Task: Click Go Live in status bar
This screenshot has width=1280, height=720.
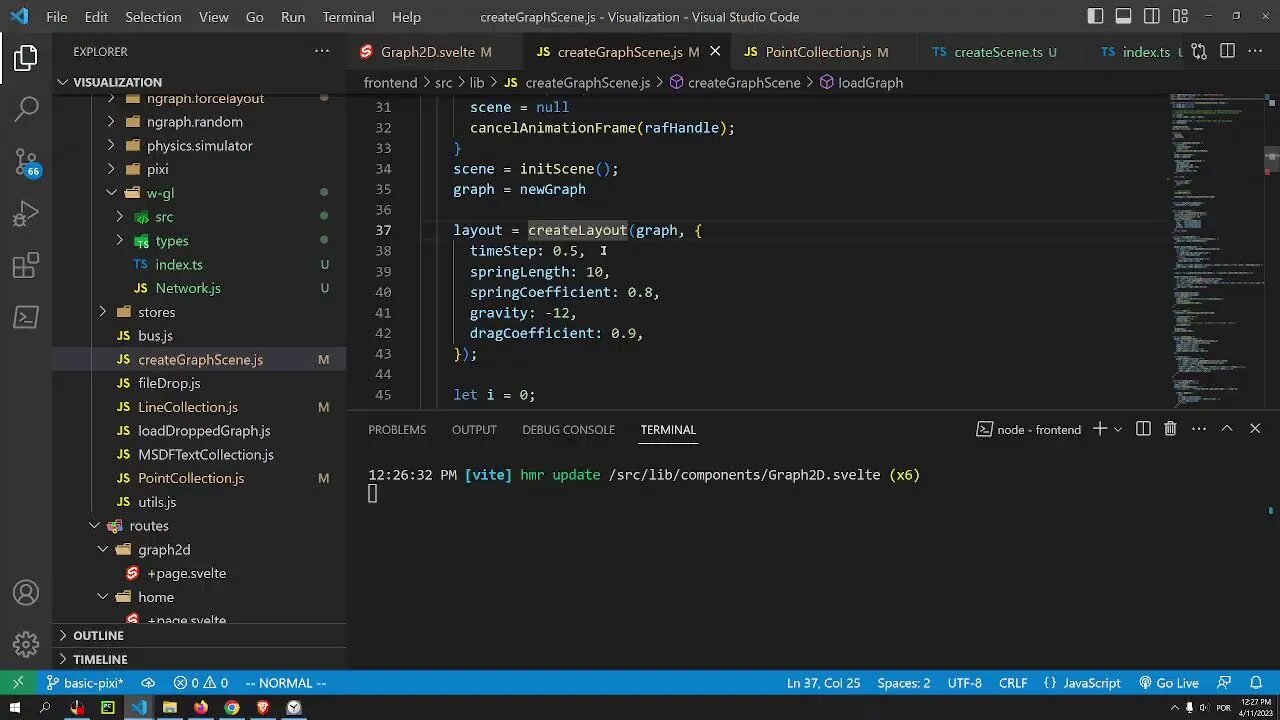Action: click(1169, 683)
